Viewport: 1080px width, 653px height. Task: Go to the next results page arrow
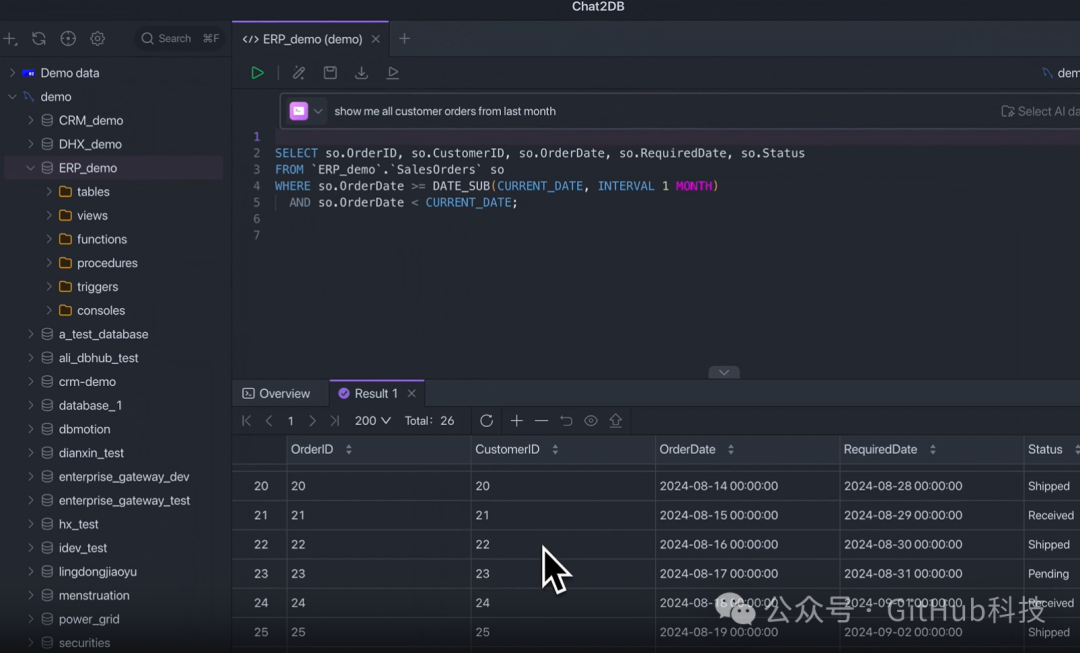(312, 421)
